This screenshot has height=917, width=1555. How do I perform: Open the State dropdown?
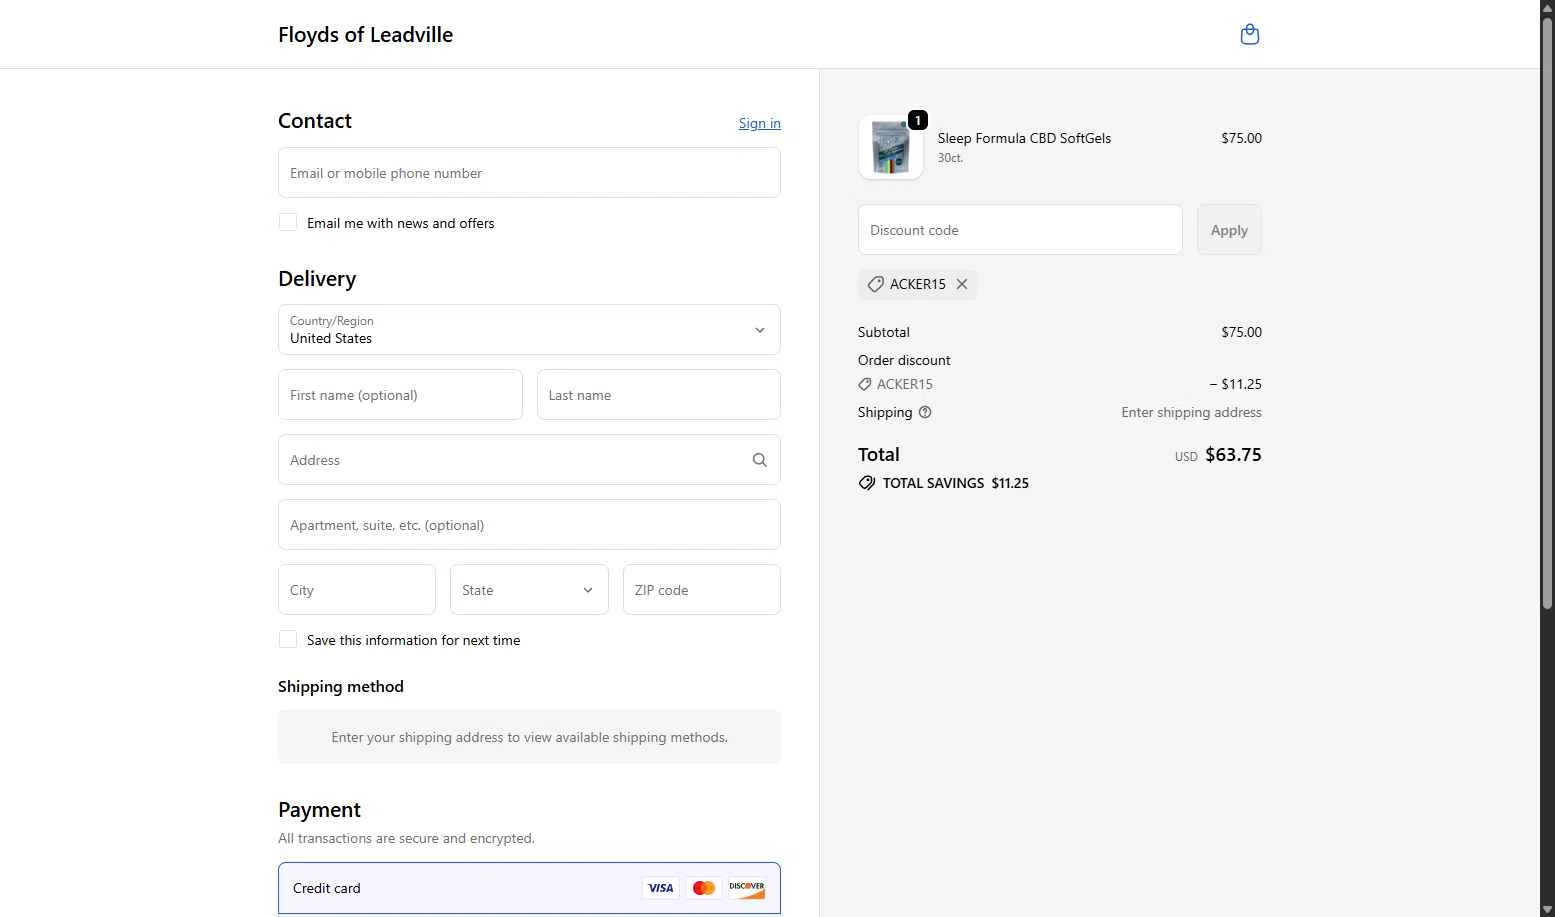[529, 590]
